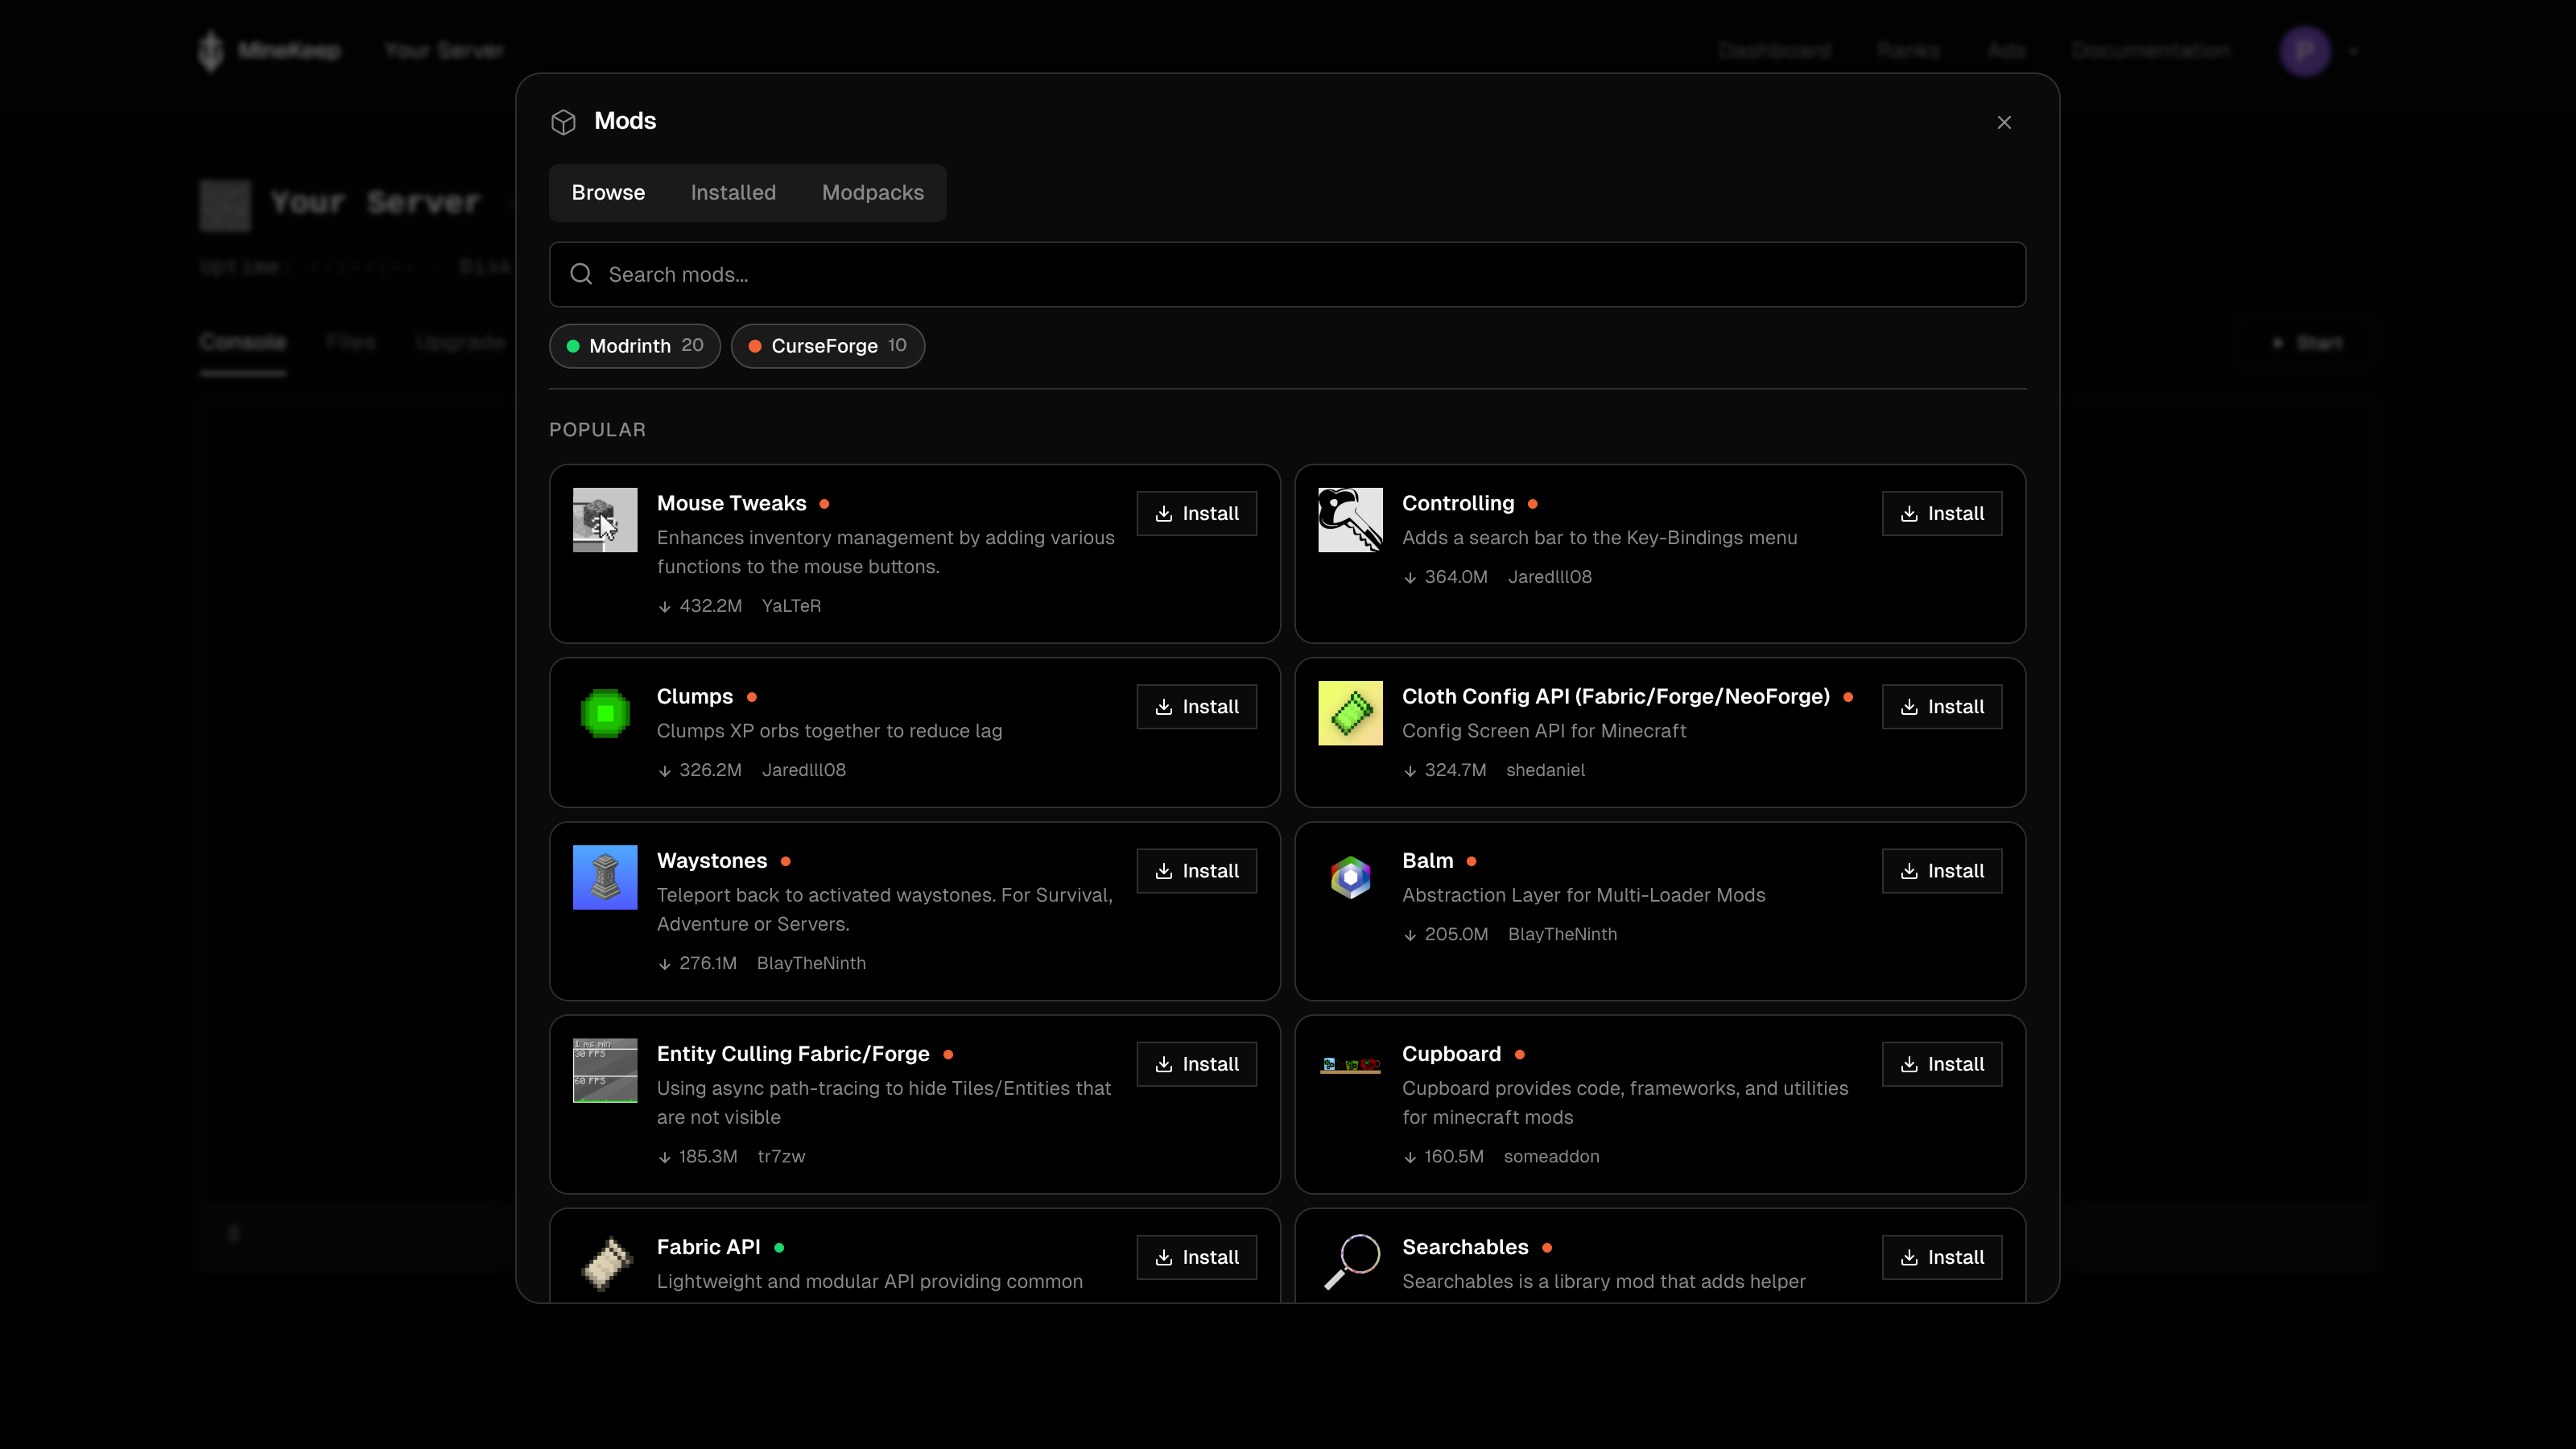The width and height of the screenshot is (2576, 1449).
Task: Open the Documentation page
Action: 2152,50
